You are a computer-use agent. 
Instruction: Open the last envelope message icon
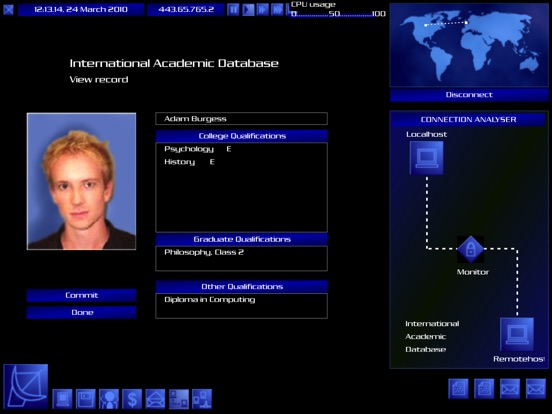(x=536, y=389)
